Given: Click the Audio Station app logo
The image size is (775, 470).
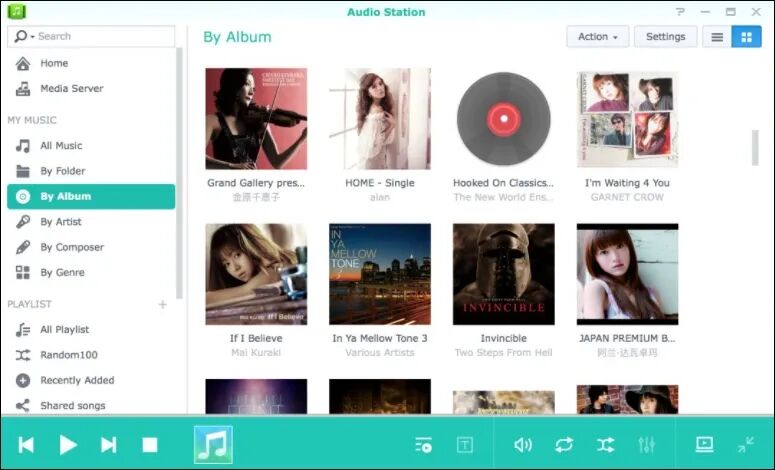Looking at the screenshot, I should [x=17, y=11].
